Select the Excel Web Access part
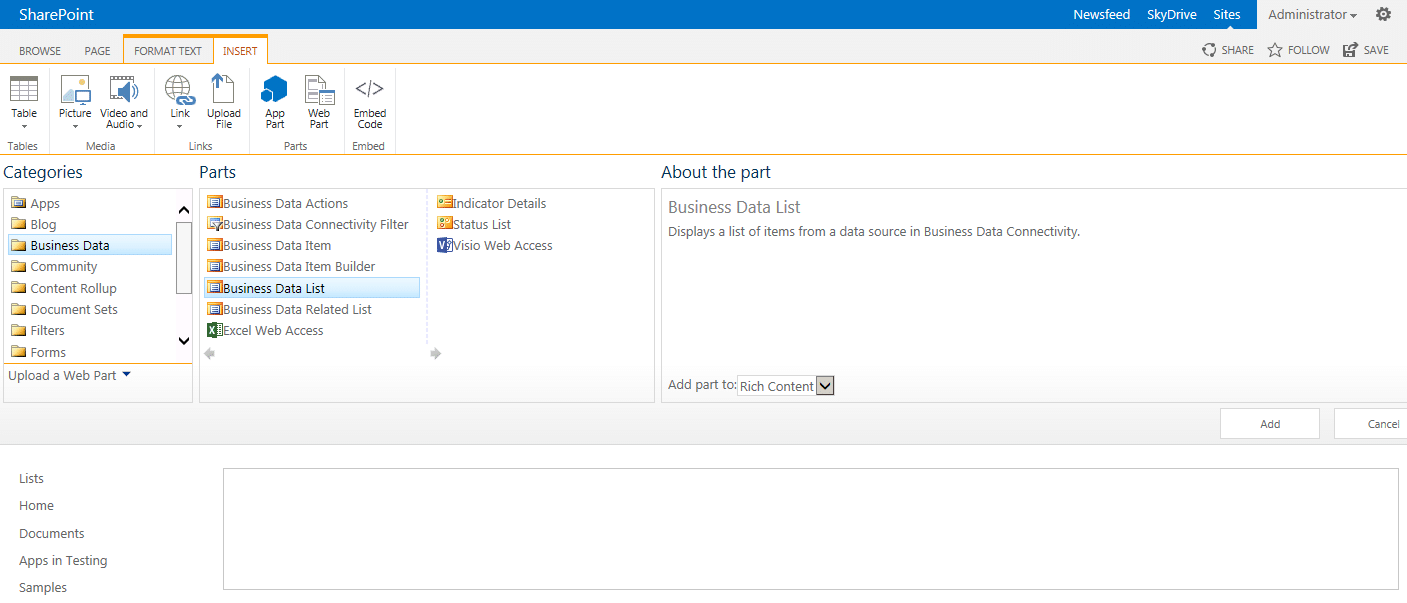Viewport: 1407px width, 603px height. (x=265, y=330)
